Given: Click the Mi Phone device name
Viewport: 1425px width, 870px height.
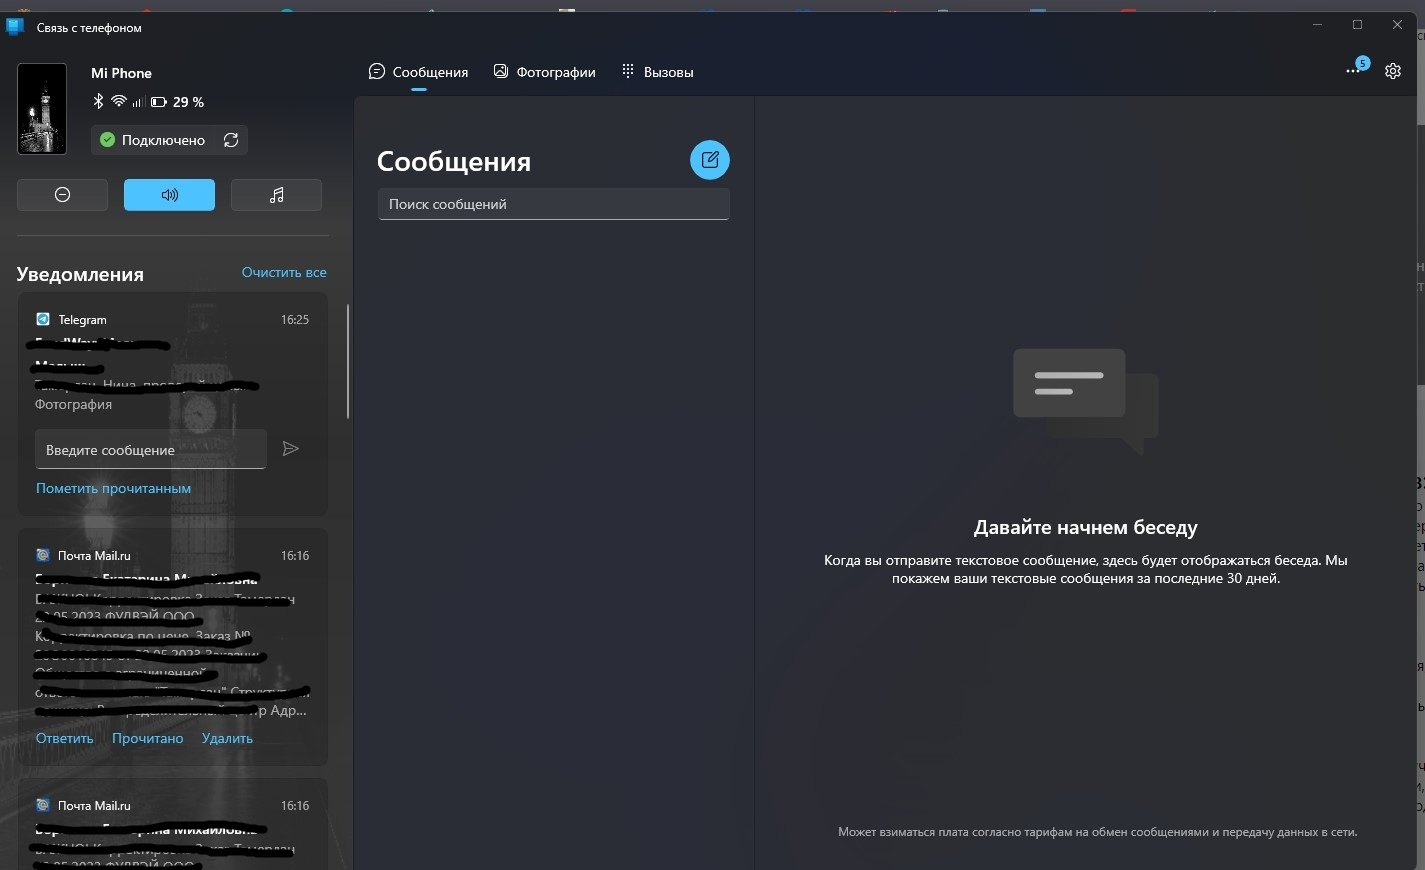Looking at the screenshot, I should (121, 73).
